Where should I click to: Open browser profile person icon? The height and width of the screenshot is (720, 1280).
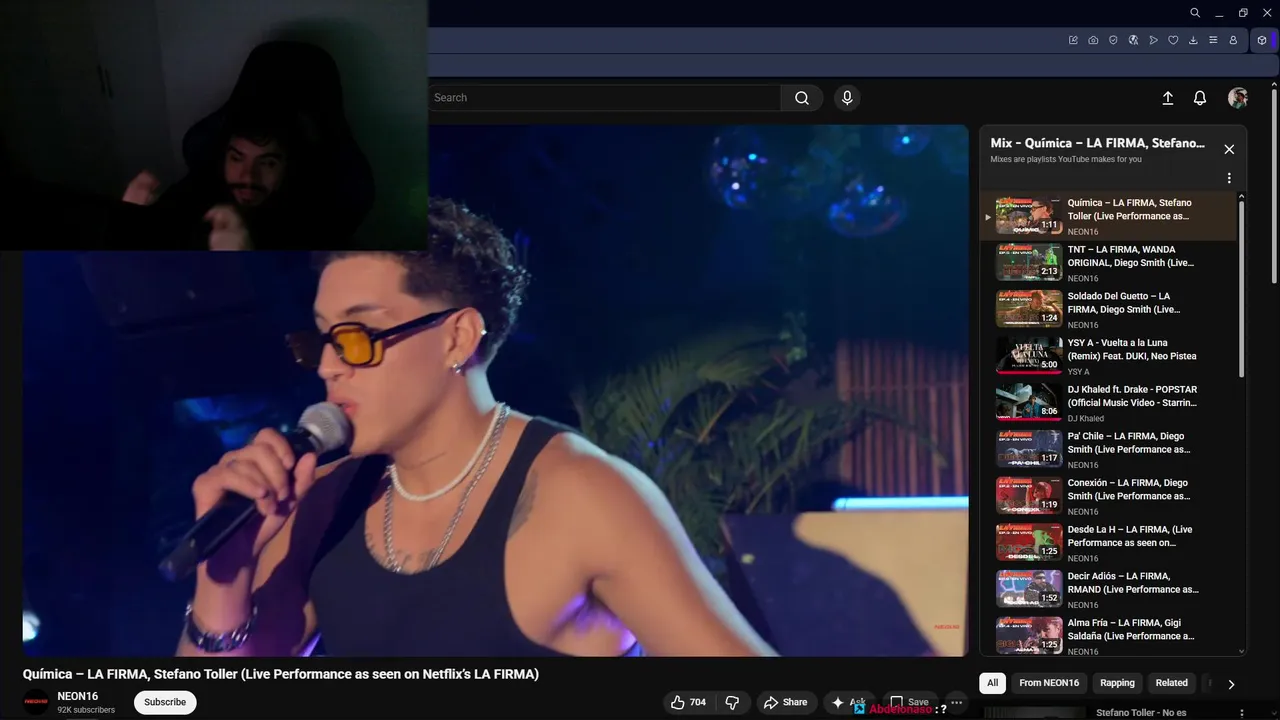coord(1233,40)
